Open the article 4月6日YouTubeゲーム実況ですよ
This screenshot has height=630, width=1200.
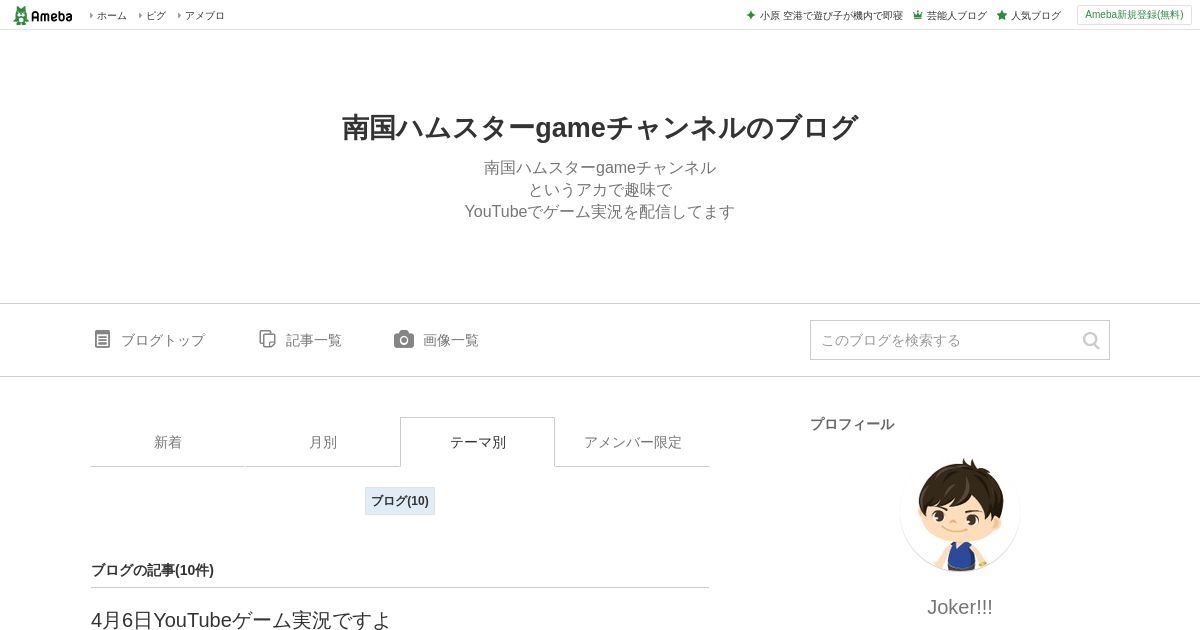(241, 620)
